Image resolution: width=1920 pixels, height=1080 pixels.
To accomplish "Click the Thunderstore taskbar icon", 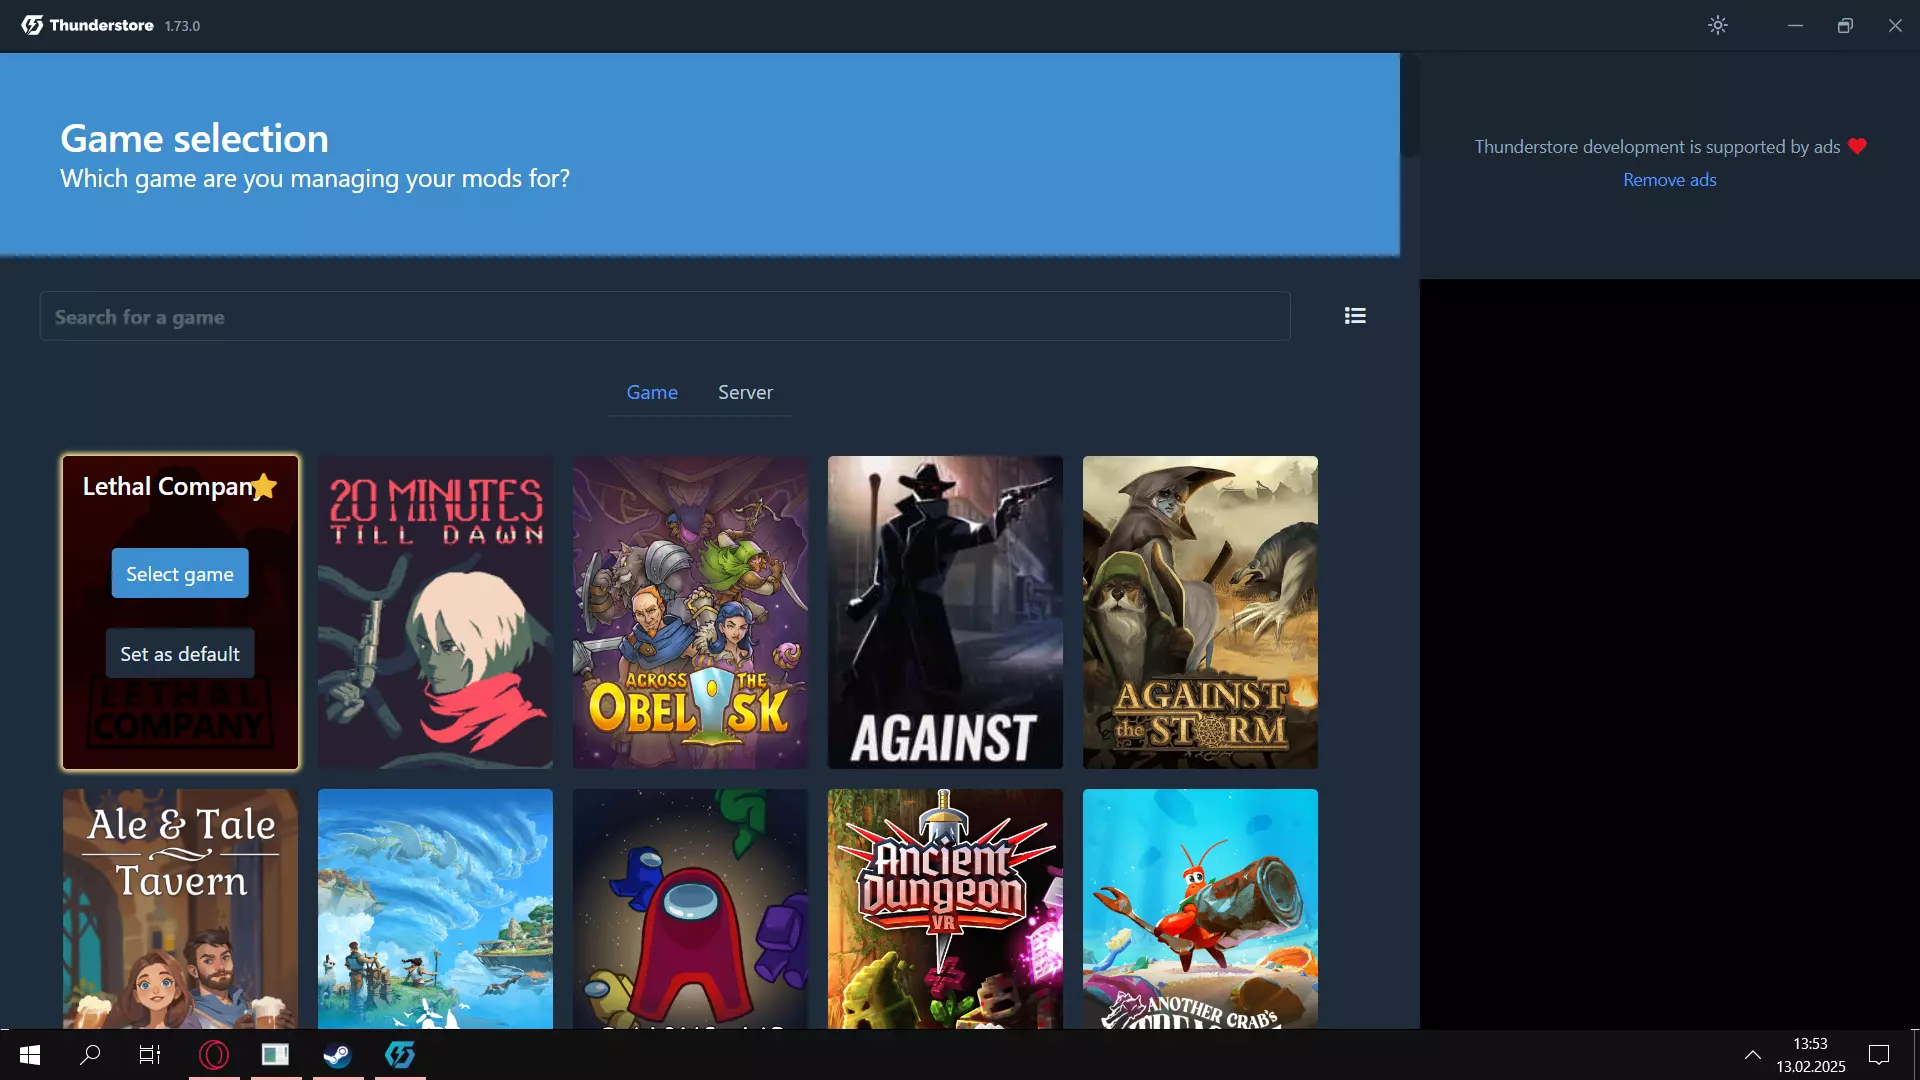I will 400,1054.
